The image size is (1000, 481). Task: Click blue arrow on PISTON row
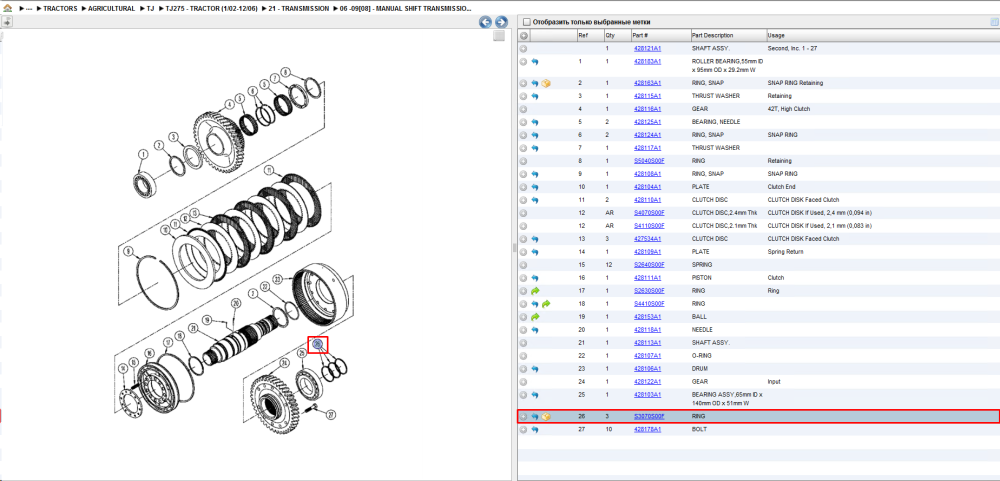(x=534, y=278)
